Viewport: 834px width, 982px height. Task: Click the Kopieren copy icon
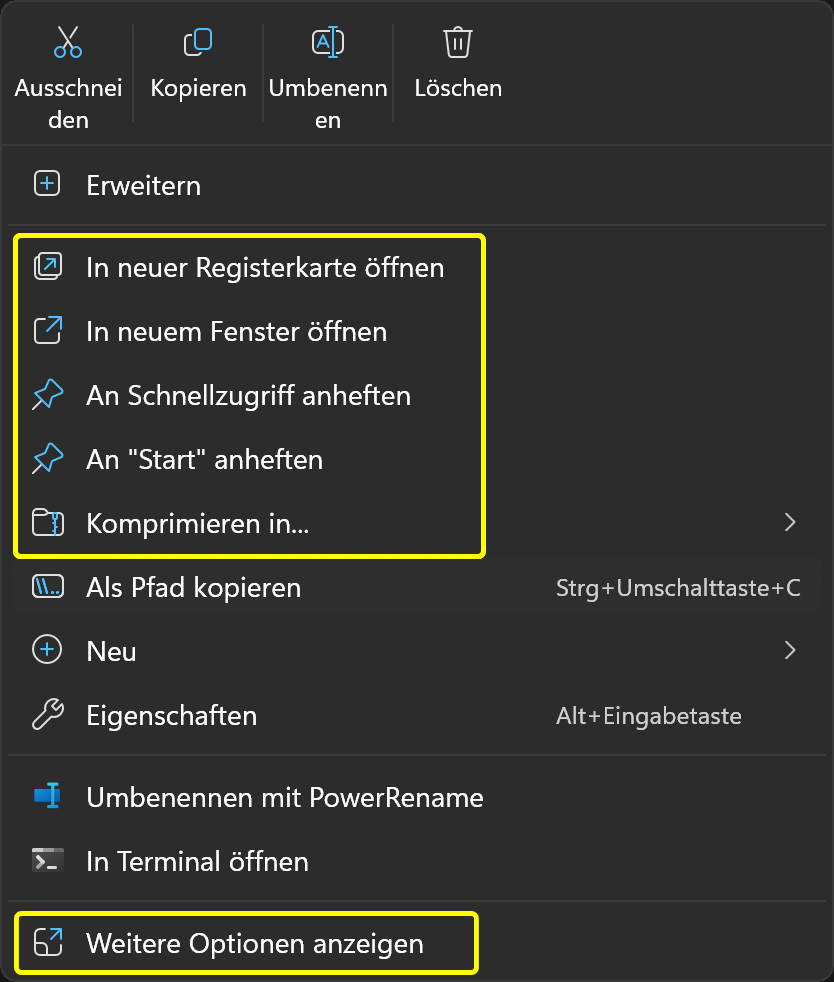(x=198, y=42)
